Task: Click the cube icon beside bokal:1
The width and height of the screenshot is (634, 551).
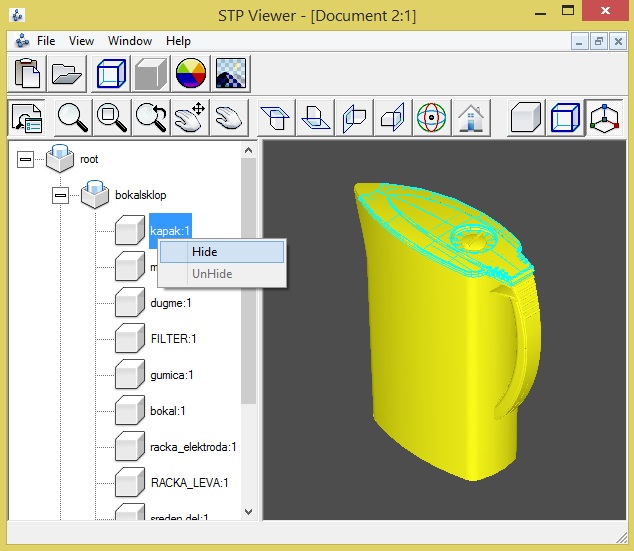Action: point(130,410)
